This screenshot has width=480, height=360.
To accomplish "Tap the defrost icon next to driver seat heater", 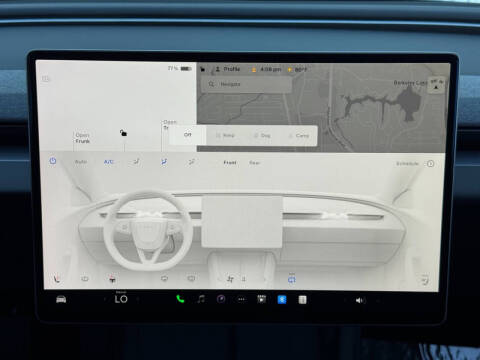I will tap(85, 278).
